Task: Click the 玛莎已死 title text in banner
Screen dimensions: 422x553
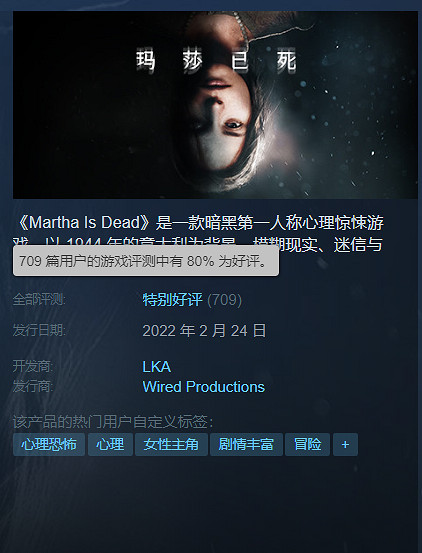Action: pyautogui.click(x=216, y=61)
